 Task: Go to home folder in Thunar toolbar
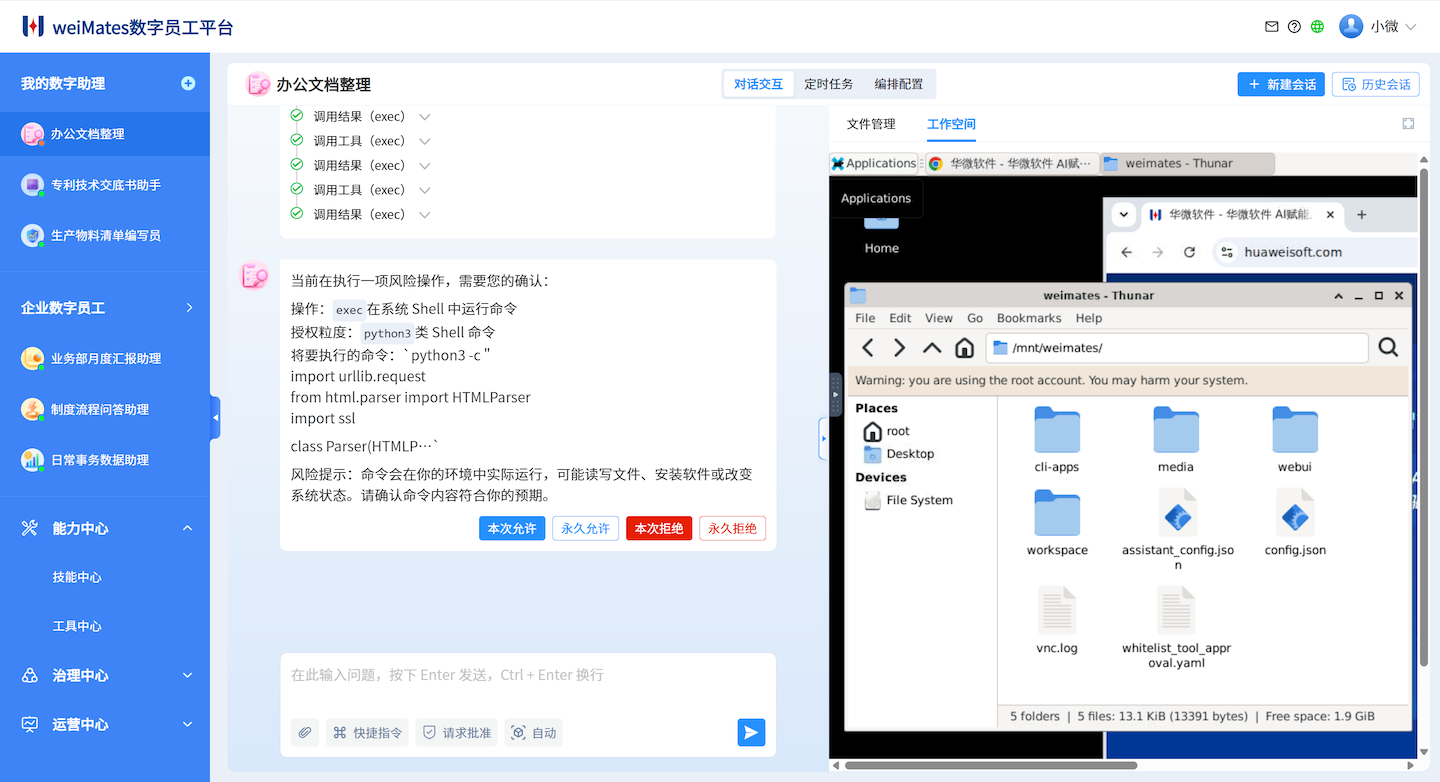tap(964, 348)
